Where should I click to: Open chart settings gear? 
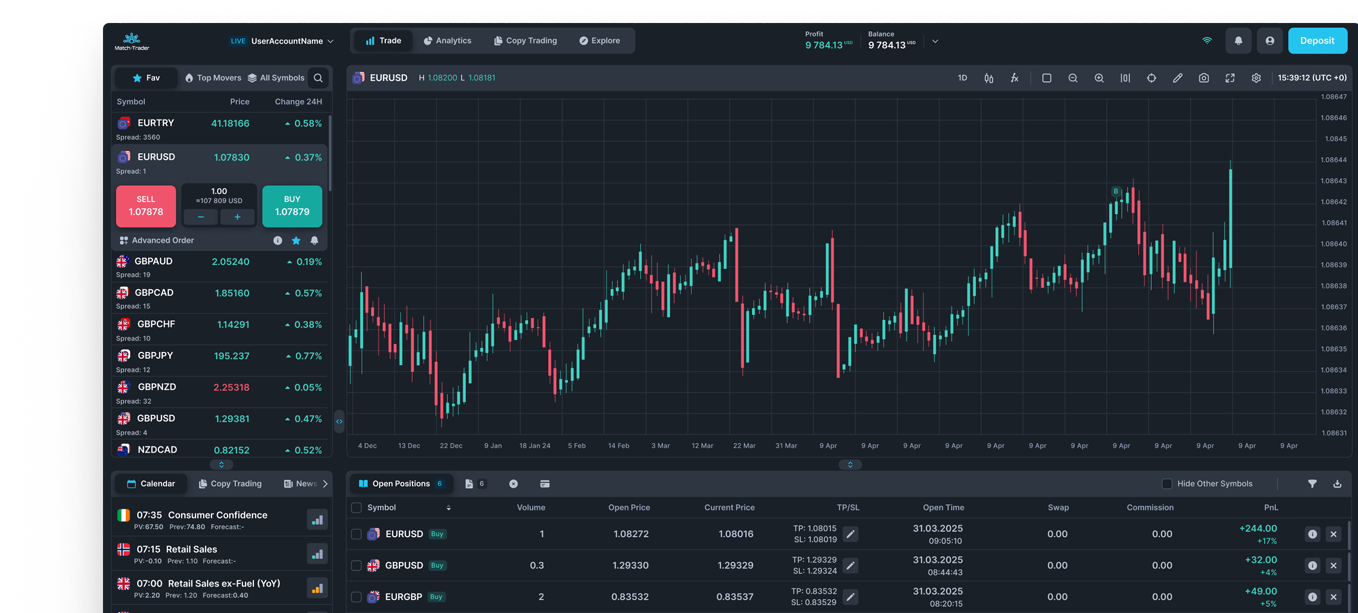tap(1256, 78)
